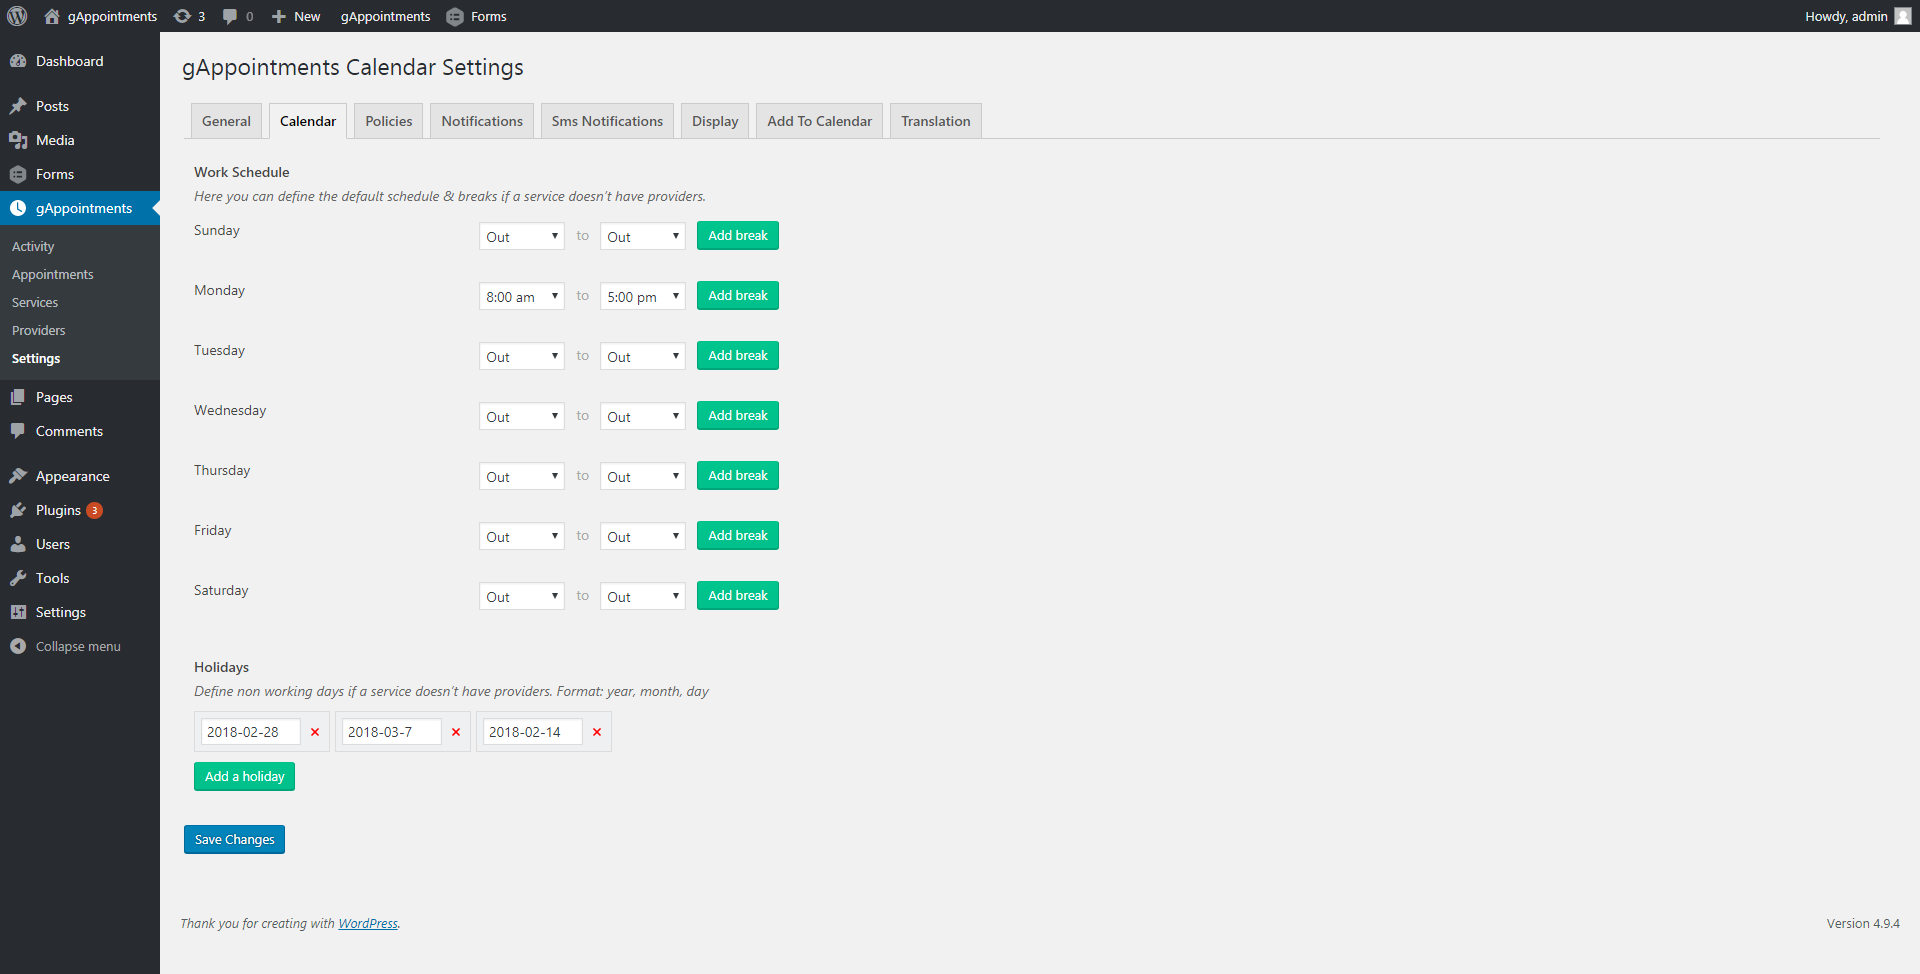Delete the 2018-03-7 holiday entry
1920x974 pixels.
[456, 732]
